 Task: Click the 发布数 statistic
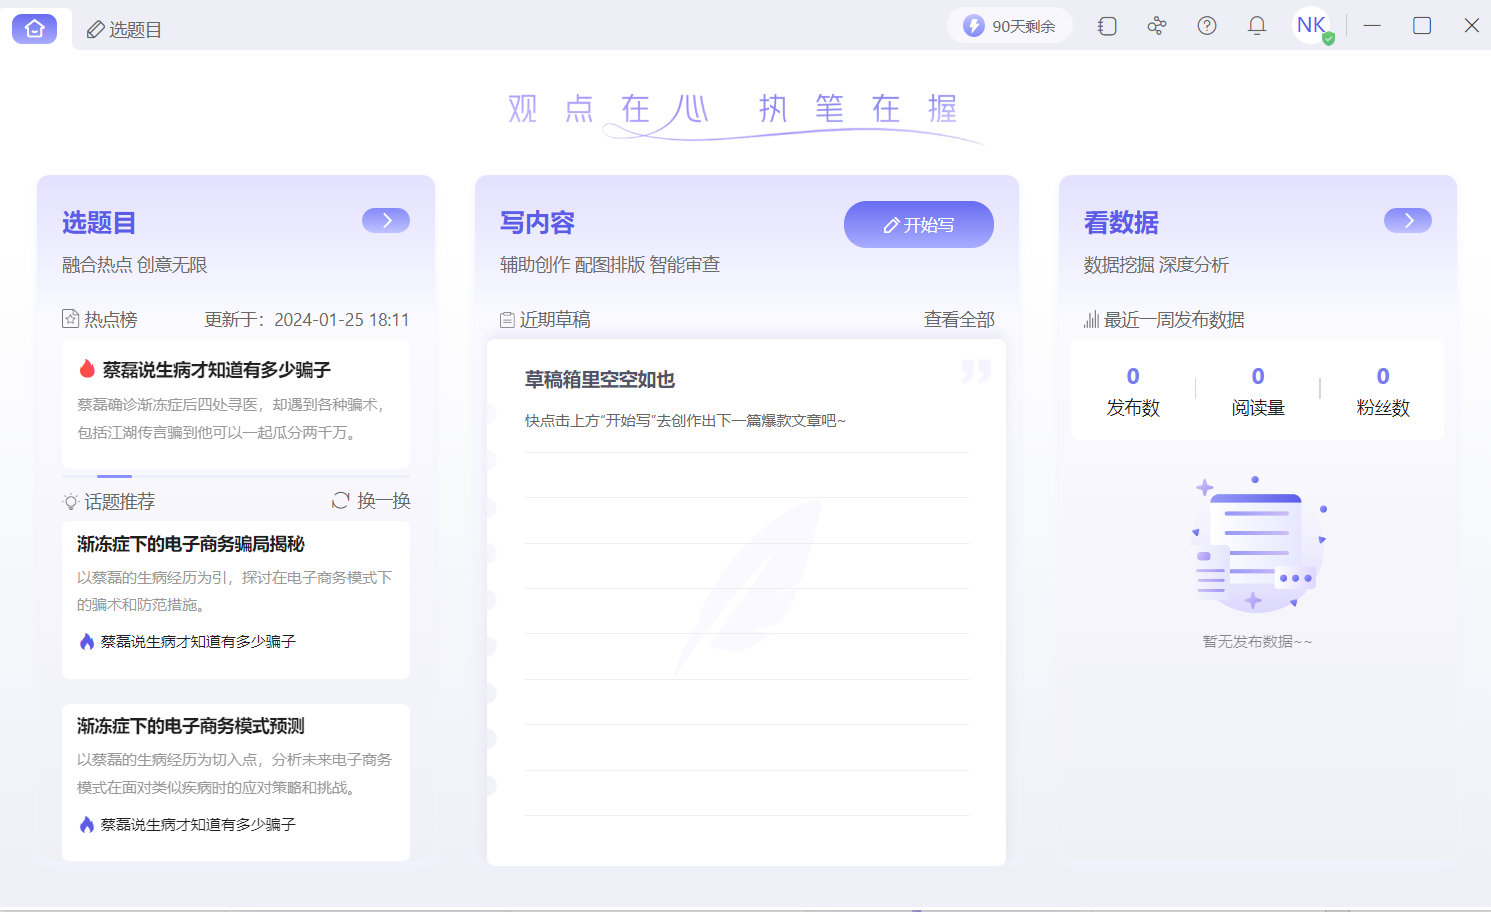point(1133,391)
